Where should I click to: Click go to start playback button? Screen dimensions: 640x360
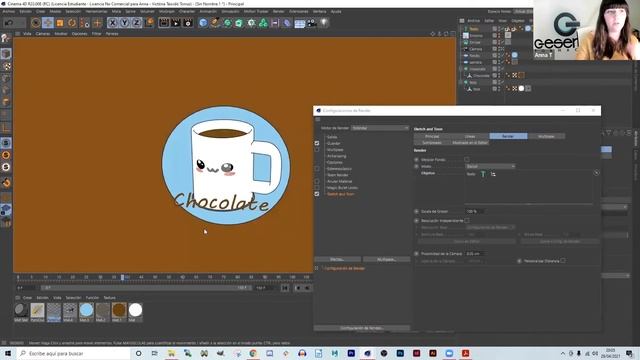[285, 288]
